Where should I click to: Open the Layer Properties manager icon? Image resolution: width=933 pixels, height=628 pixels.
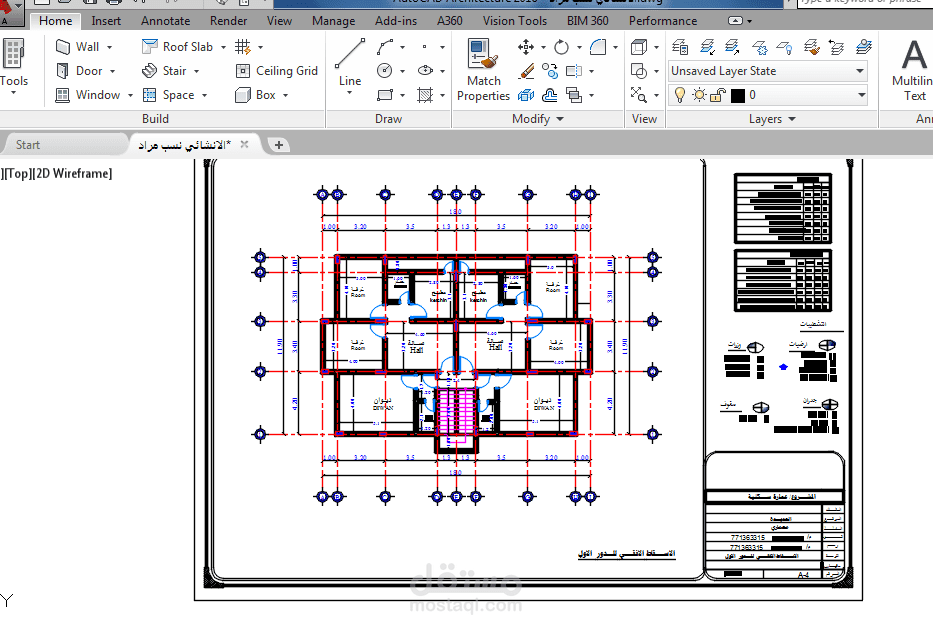point(680,46)
